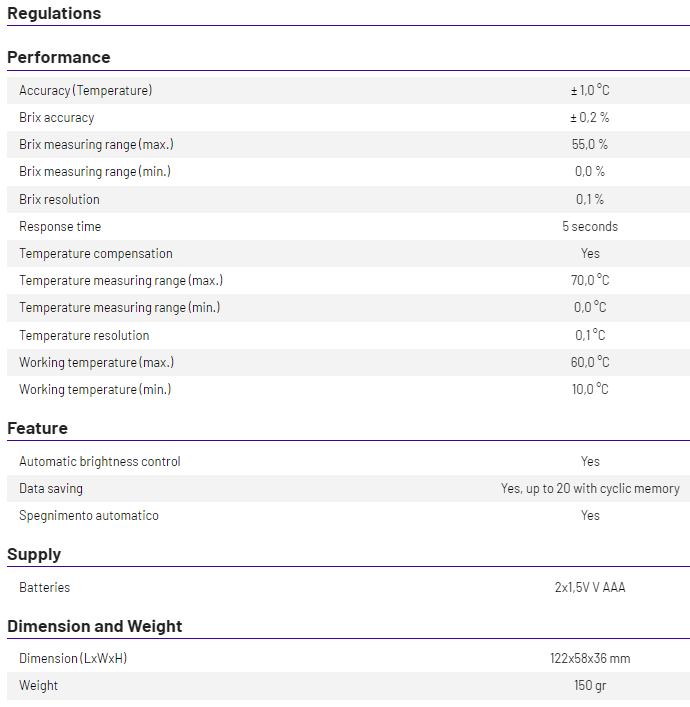Select the Brix accuracy value ± 0,2 %
The width and height of the screenshot is (690, 707).
[x=590, y=118]
